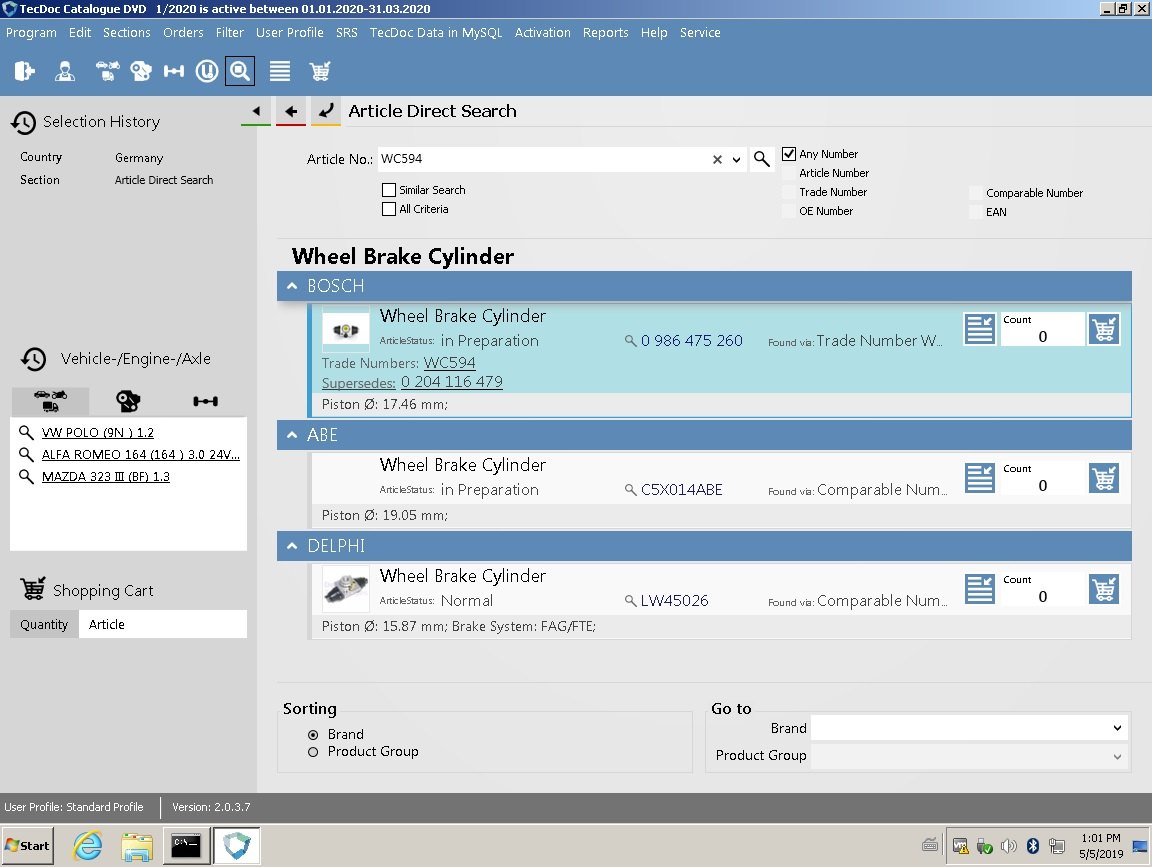The height and width of the screenshot is (867, 1152).
Task: Open the list view toolbar icon
Action: pos(280,71)
